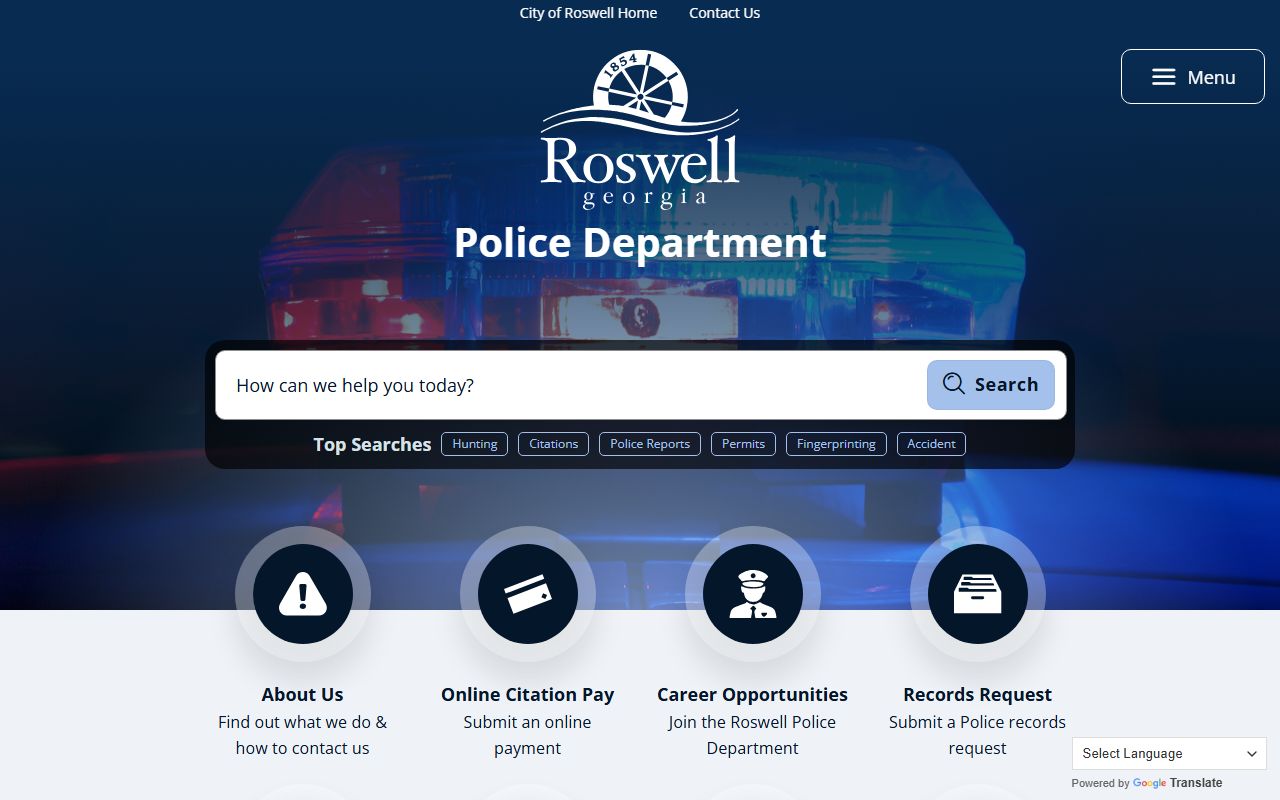Image resolution: width=1280 pixels, height=800 pixels.
Task: Open the Contact Us link
Action: click(x=724, y=13)
